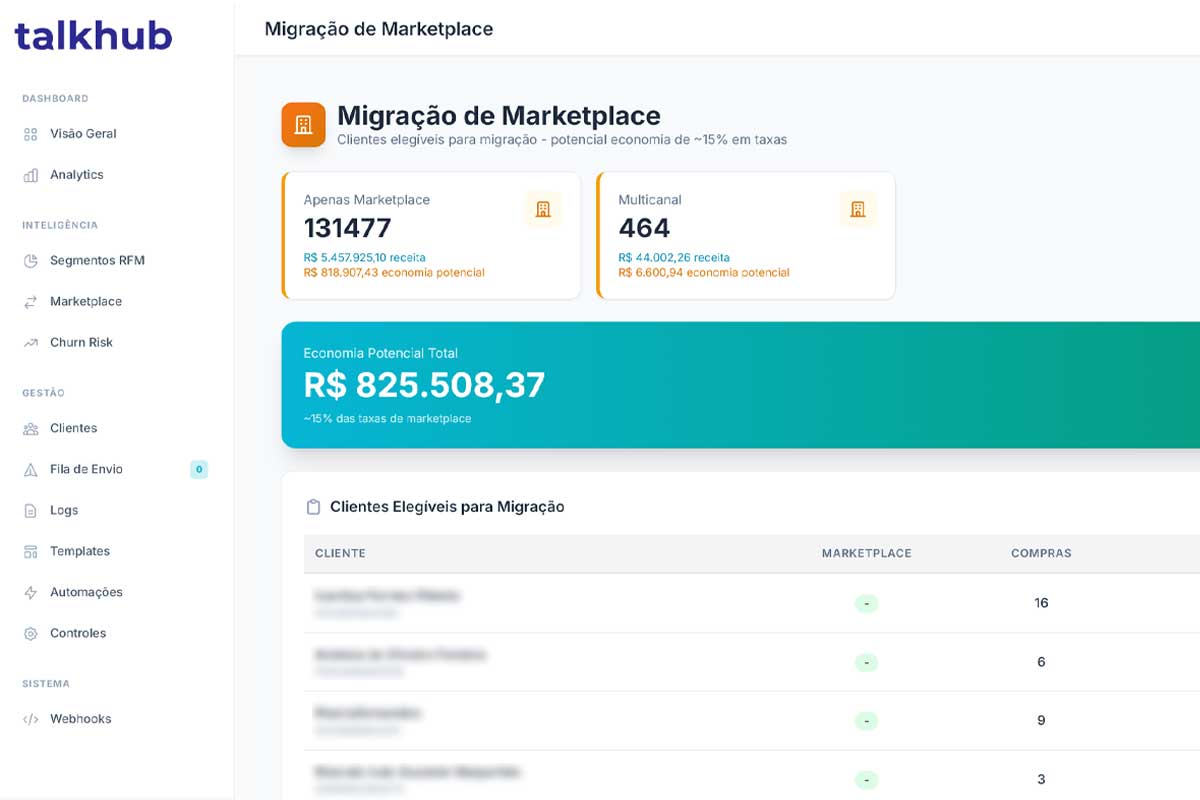
Task: Click the Webhooks code brackets icon
Action: (30, 719)
